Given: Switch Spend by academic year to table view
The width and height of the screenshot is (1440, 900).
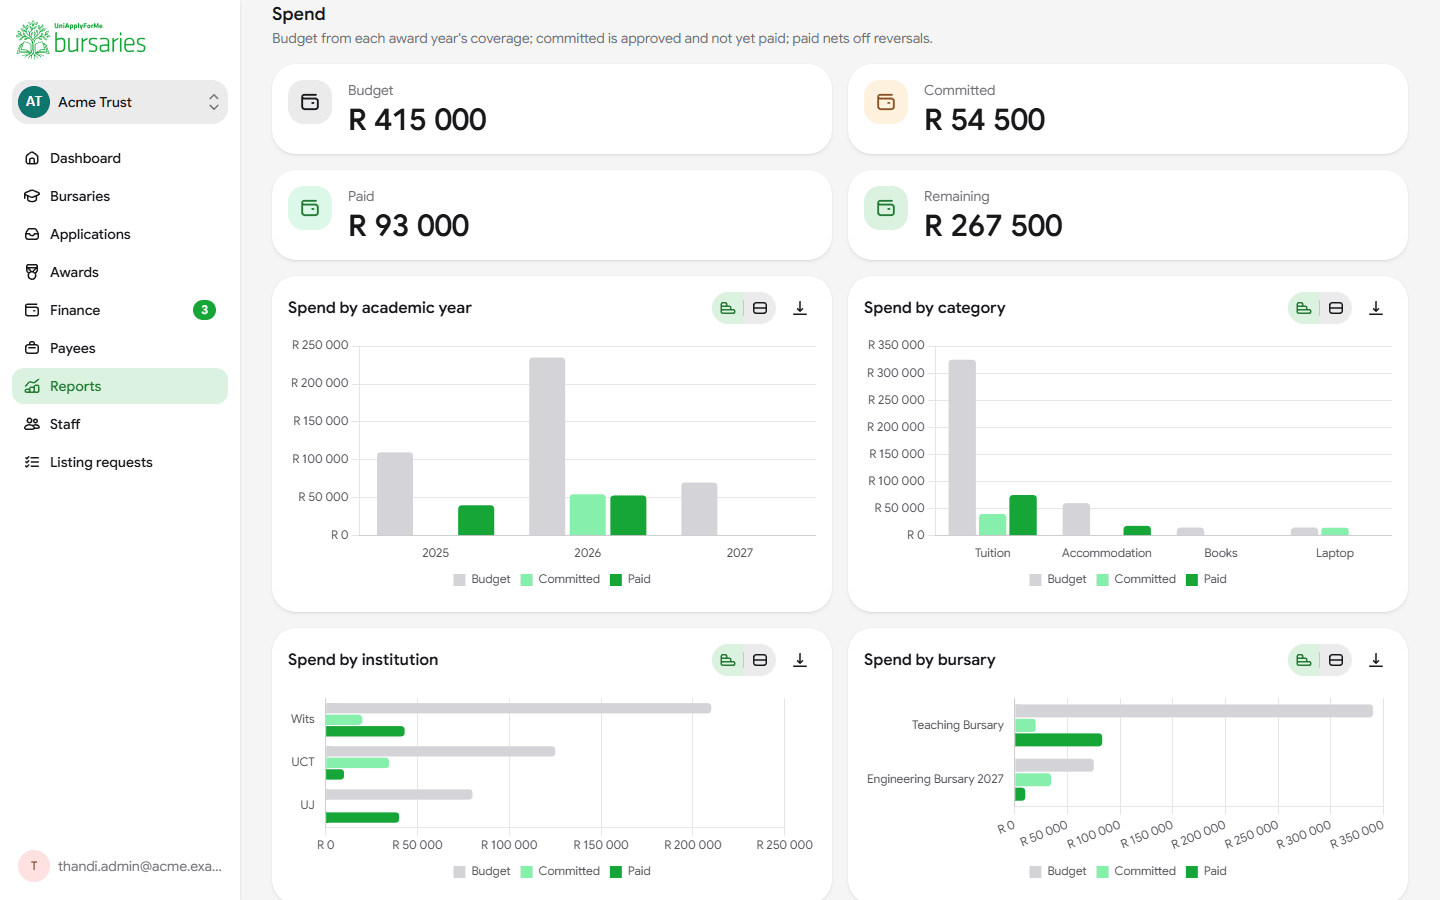Looking at the screenshot, I should click(760, 308).
